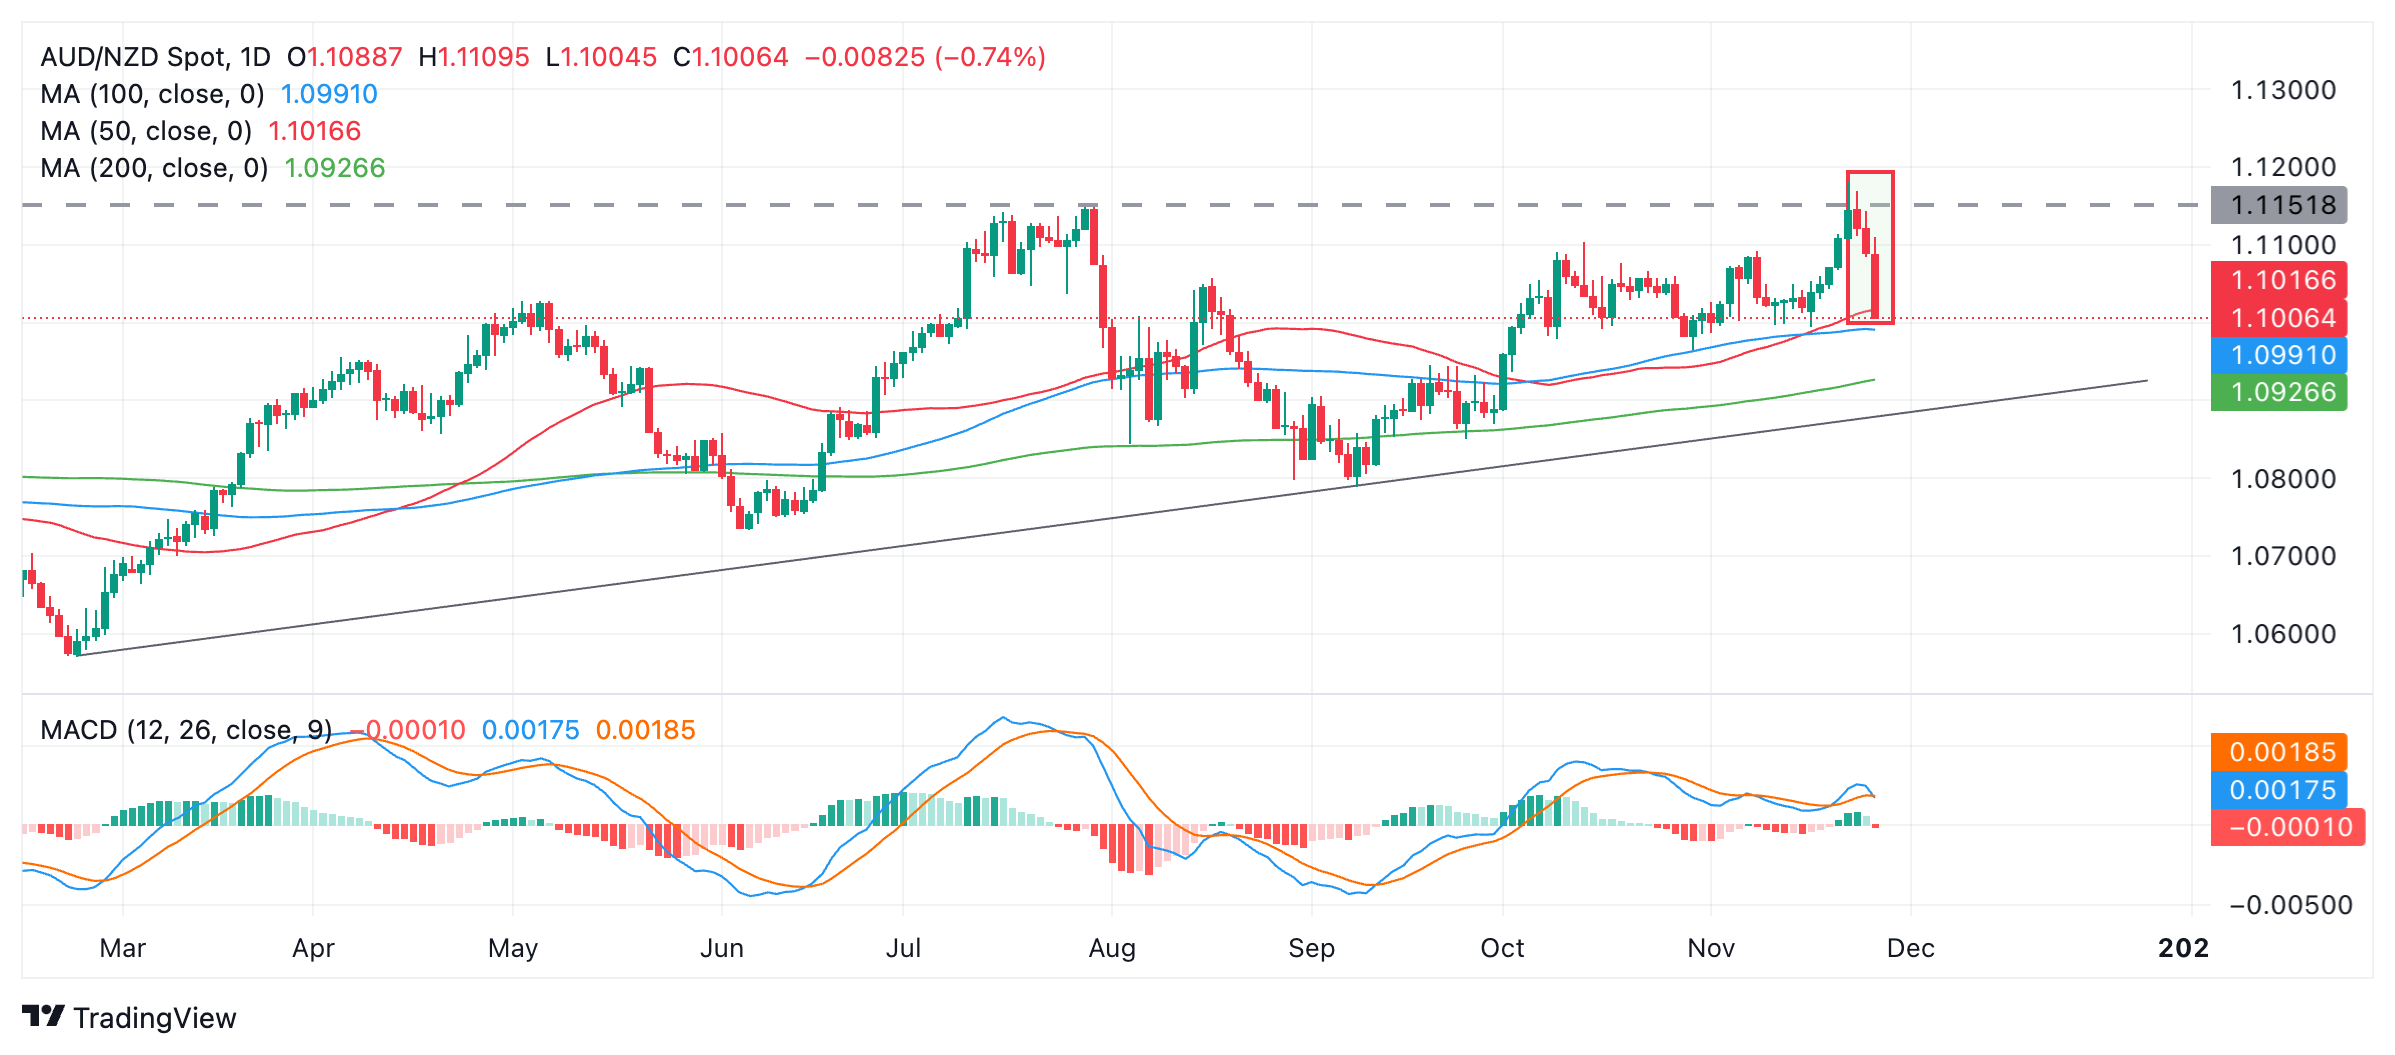Select the Oct label on the time axis
The image size is (2395, 1055).
point(1502,948)
